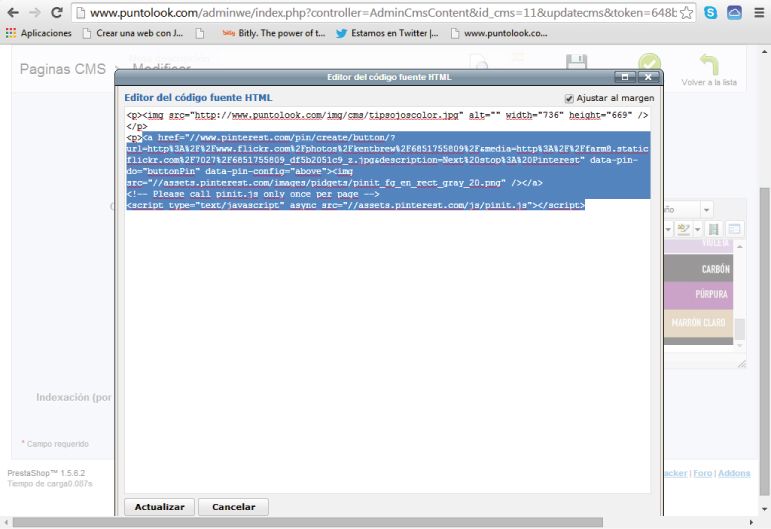Click the floppy disk save icon behind the dialog
The image size is (771, 529).
[576, 62]
